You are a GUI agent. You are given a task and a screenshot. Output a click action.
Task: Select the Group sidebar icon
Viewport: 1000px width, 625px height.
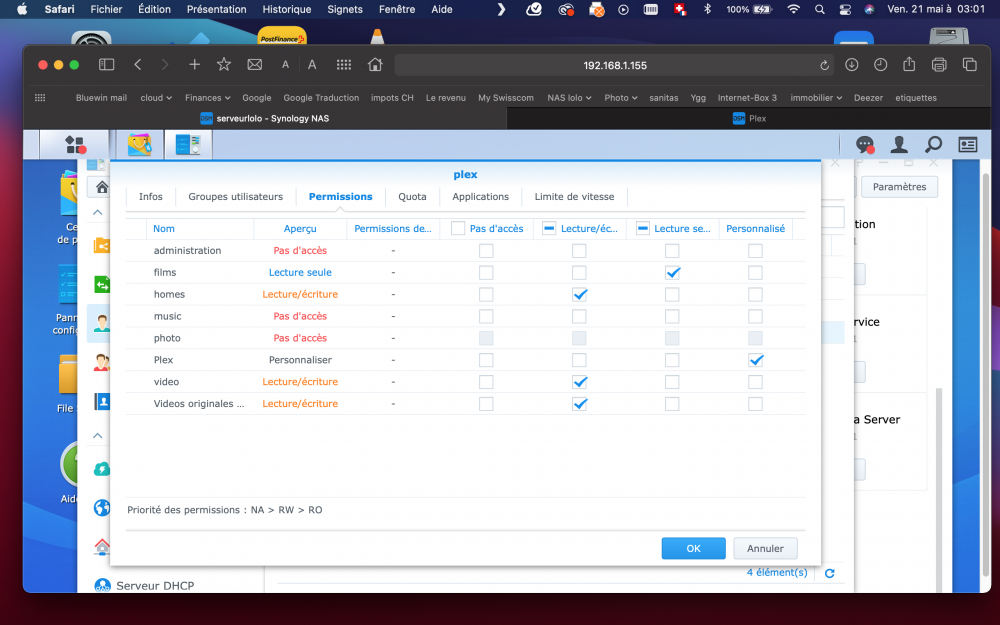tap(102, 362)
